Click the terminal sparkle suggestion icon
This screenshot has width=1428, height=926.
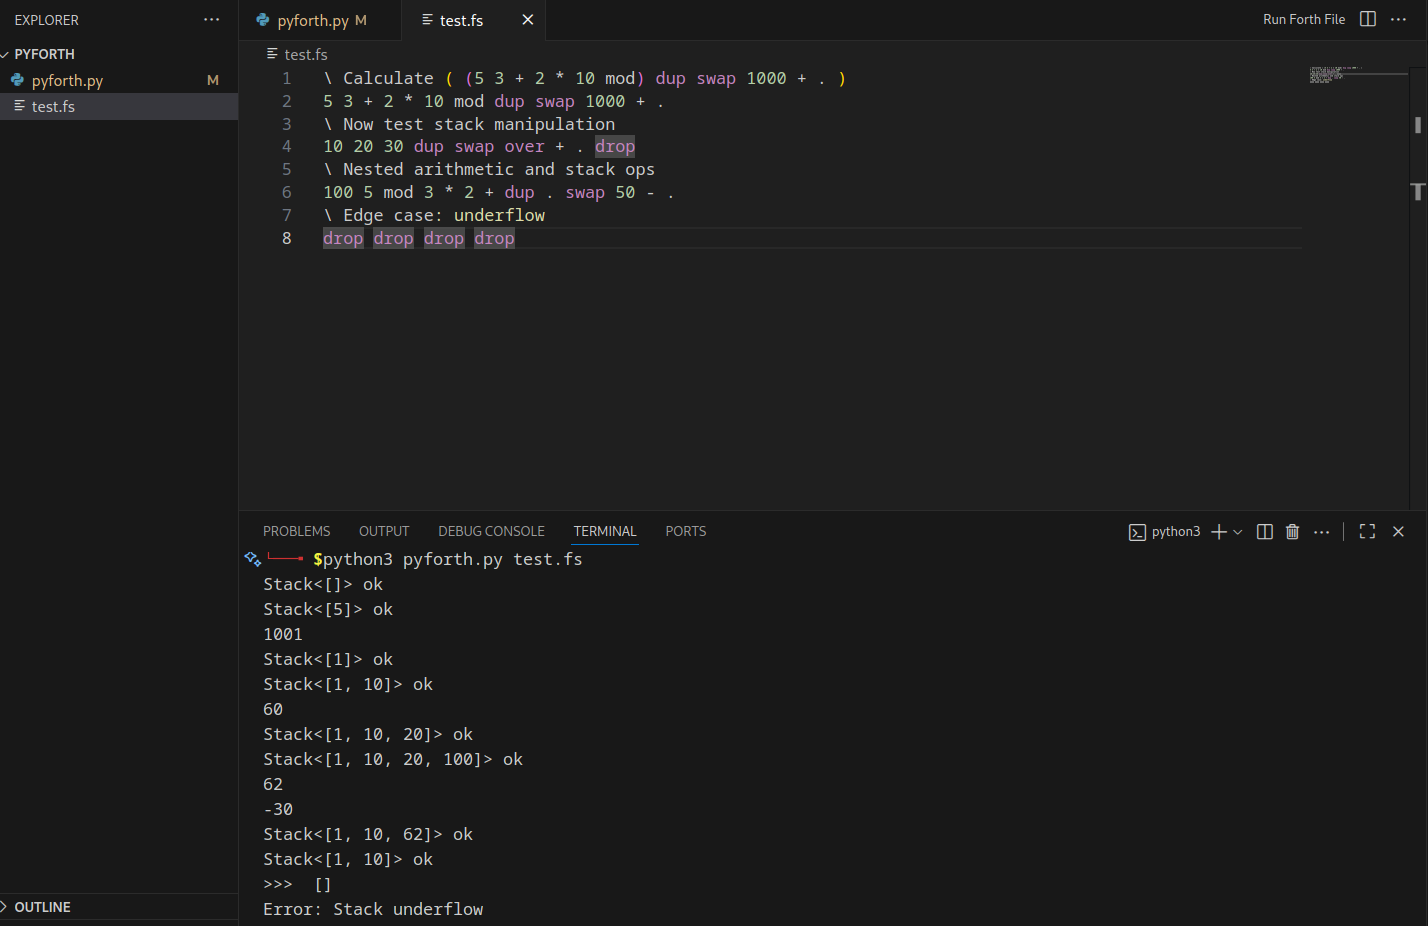click(x=252, y=559)
